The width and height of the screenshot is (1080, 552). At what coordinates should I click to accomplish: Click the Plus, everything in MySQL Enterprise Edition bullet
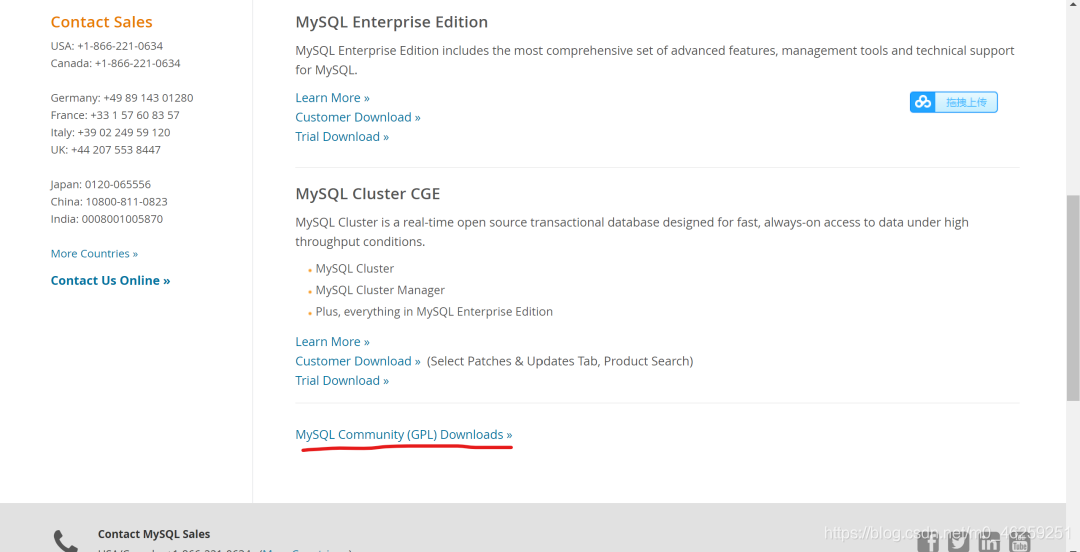pos(434,311)
